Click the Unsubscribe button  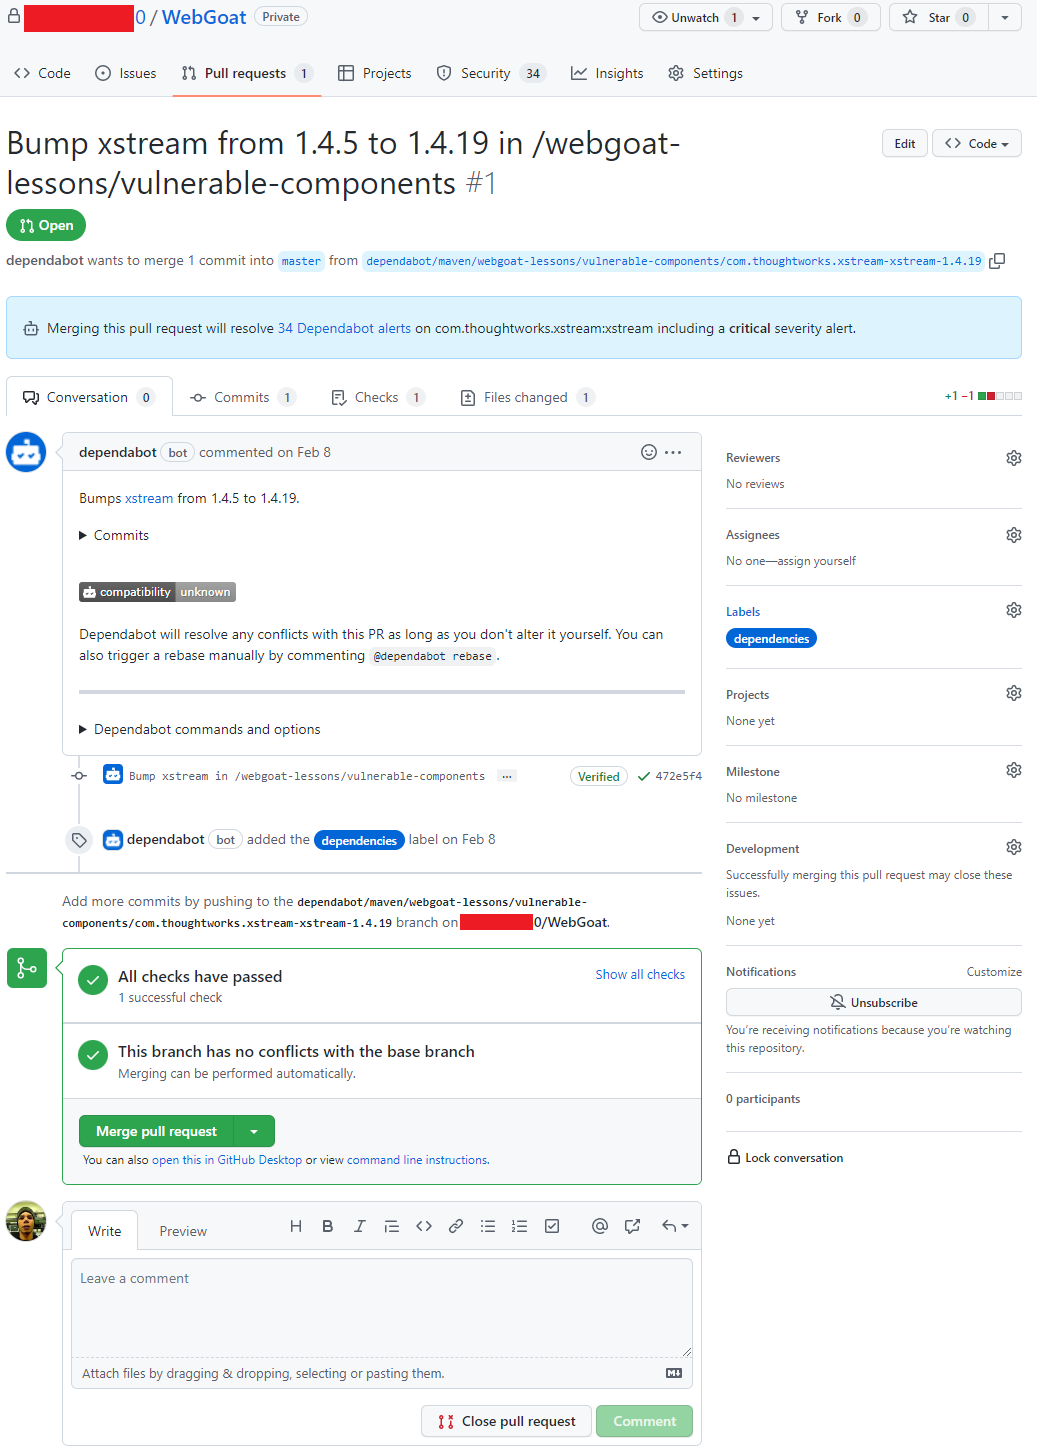point(874,1002)
